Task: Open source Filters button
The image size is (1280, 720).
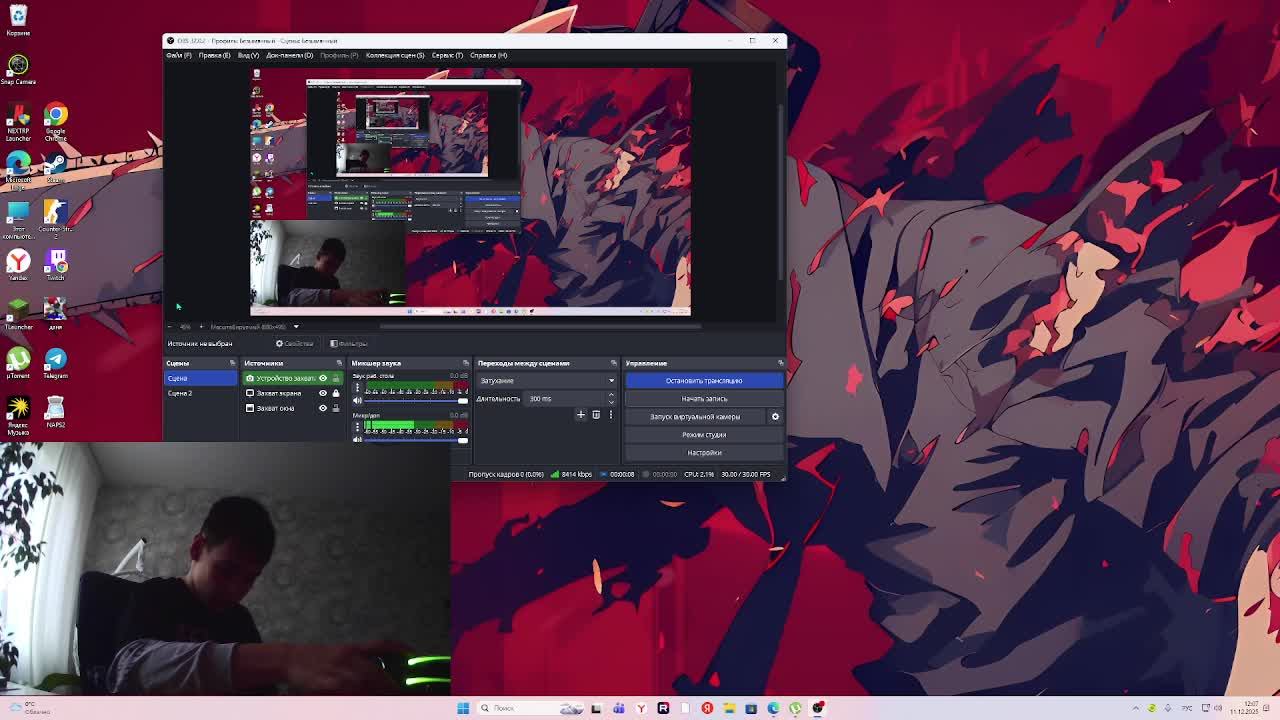Action: pyautogui.click(x=349, y=343)
